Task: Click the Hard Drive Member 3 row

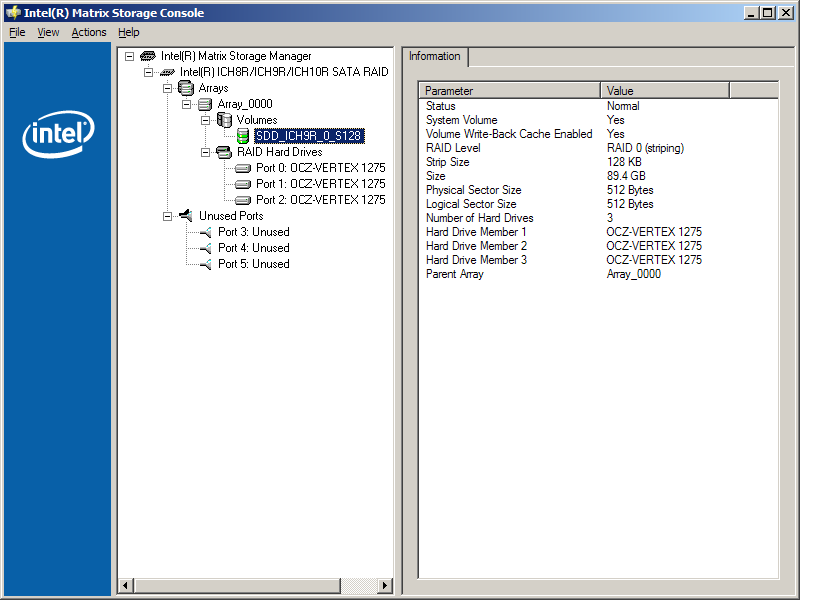Action: [599, 260]
